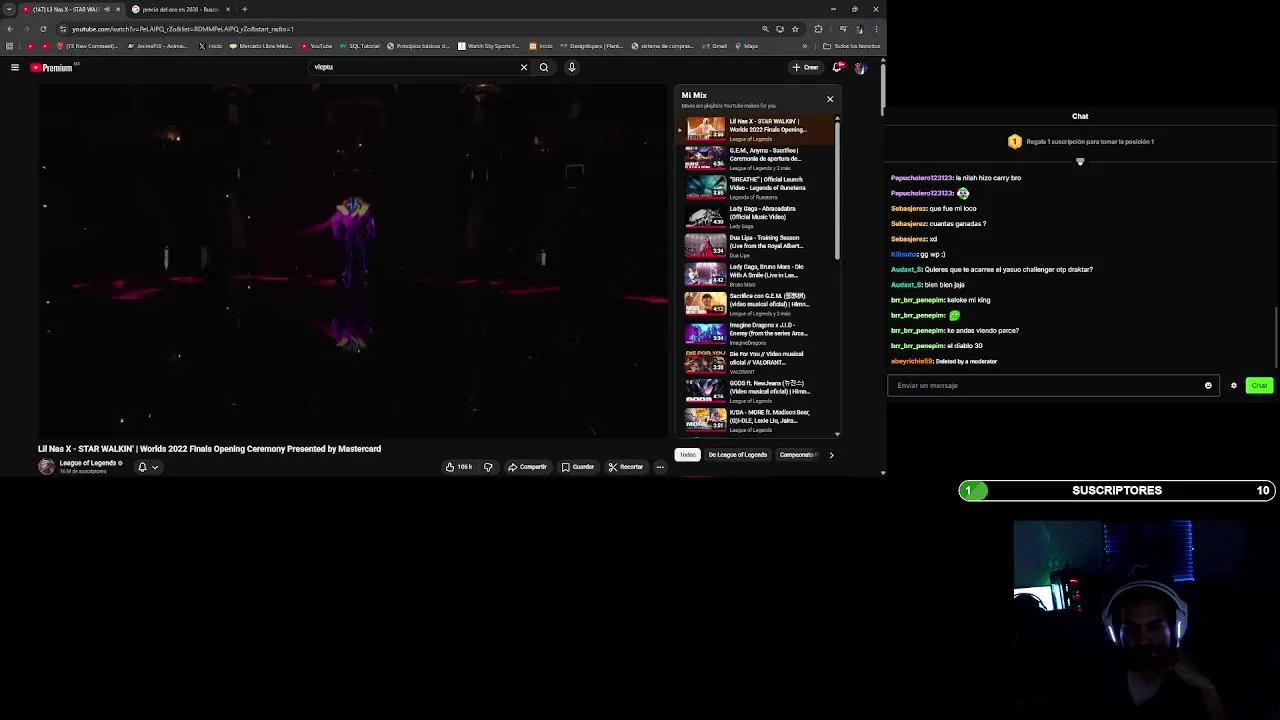Clear the YouTube search text
The height and width of the screenshot is (720, 1280).
click(x=523, y=67)
